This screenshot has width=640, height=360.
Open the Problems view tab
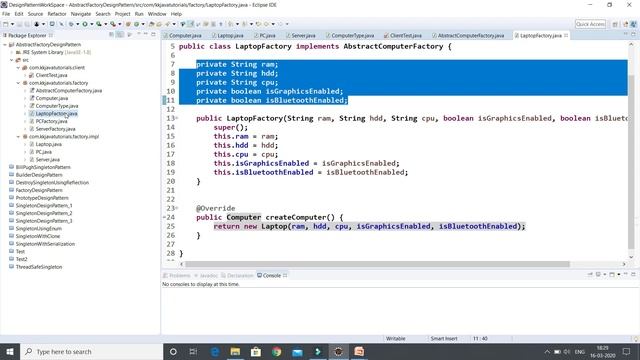177,276
